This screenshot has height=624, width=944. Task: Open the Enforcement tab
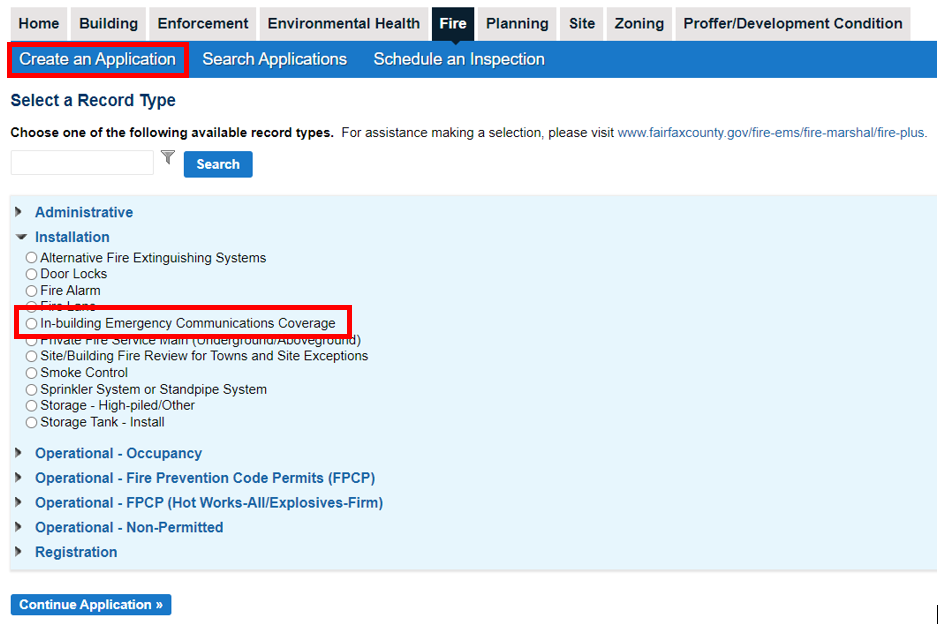pyautogui.click(x=203, y=23)
